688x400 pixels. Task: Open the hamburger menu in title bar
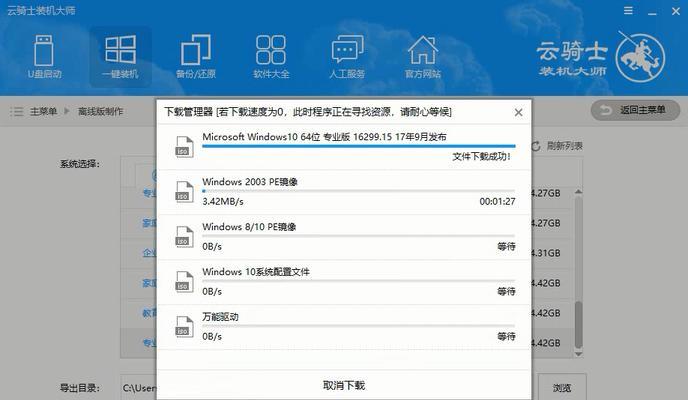628,11
